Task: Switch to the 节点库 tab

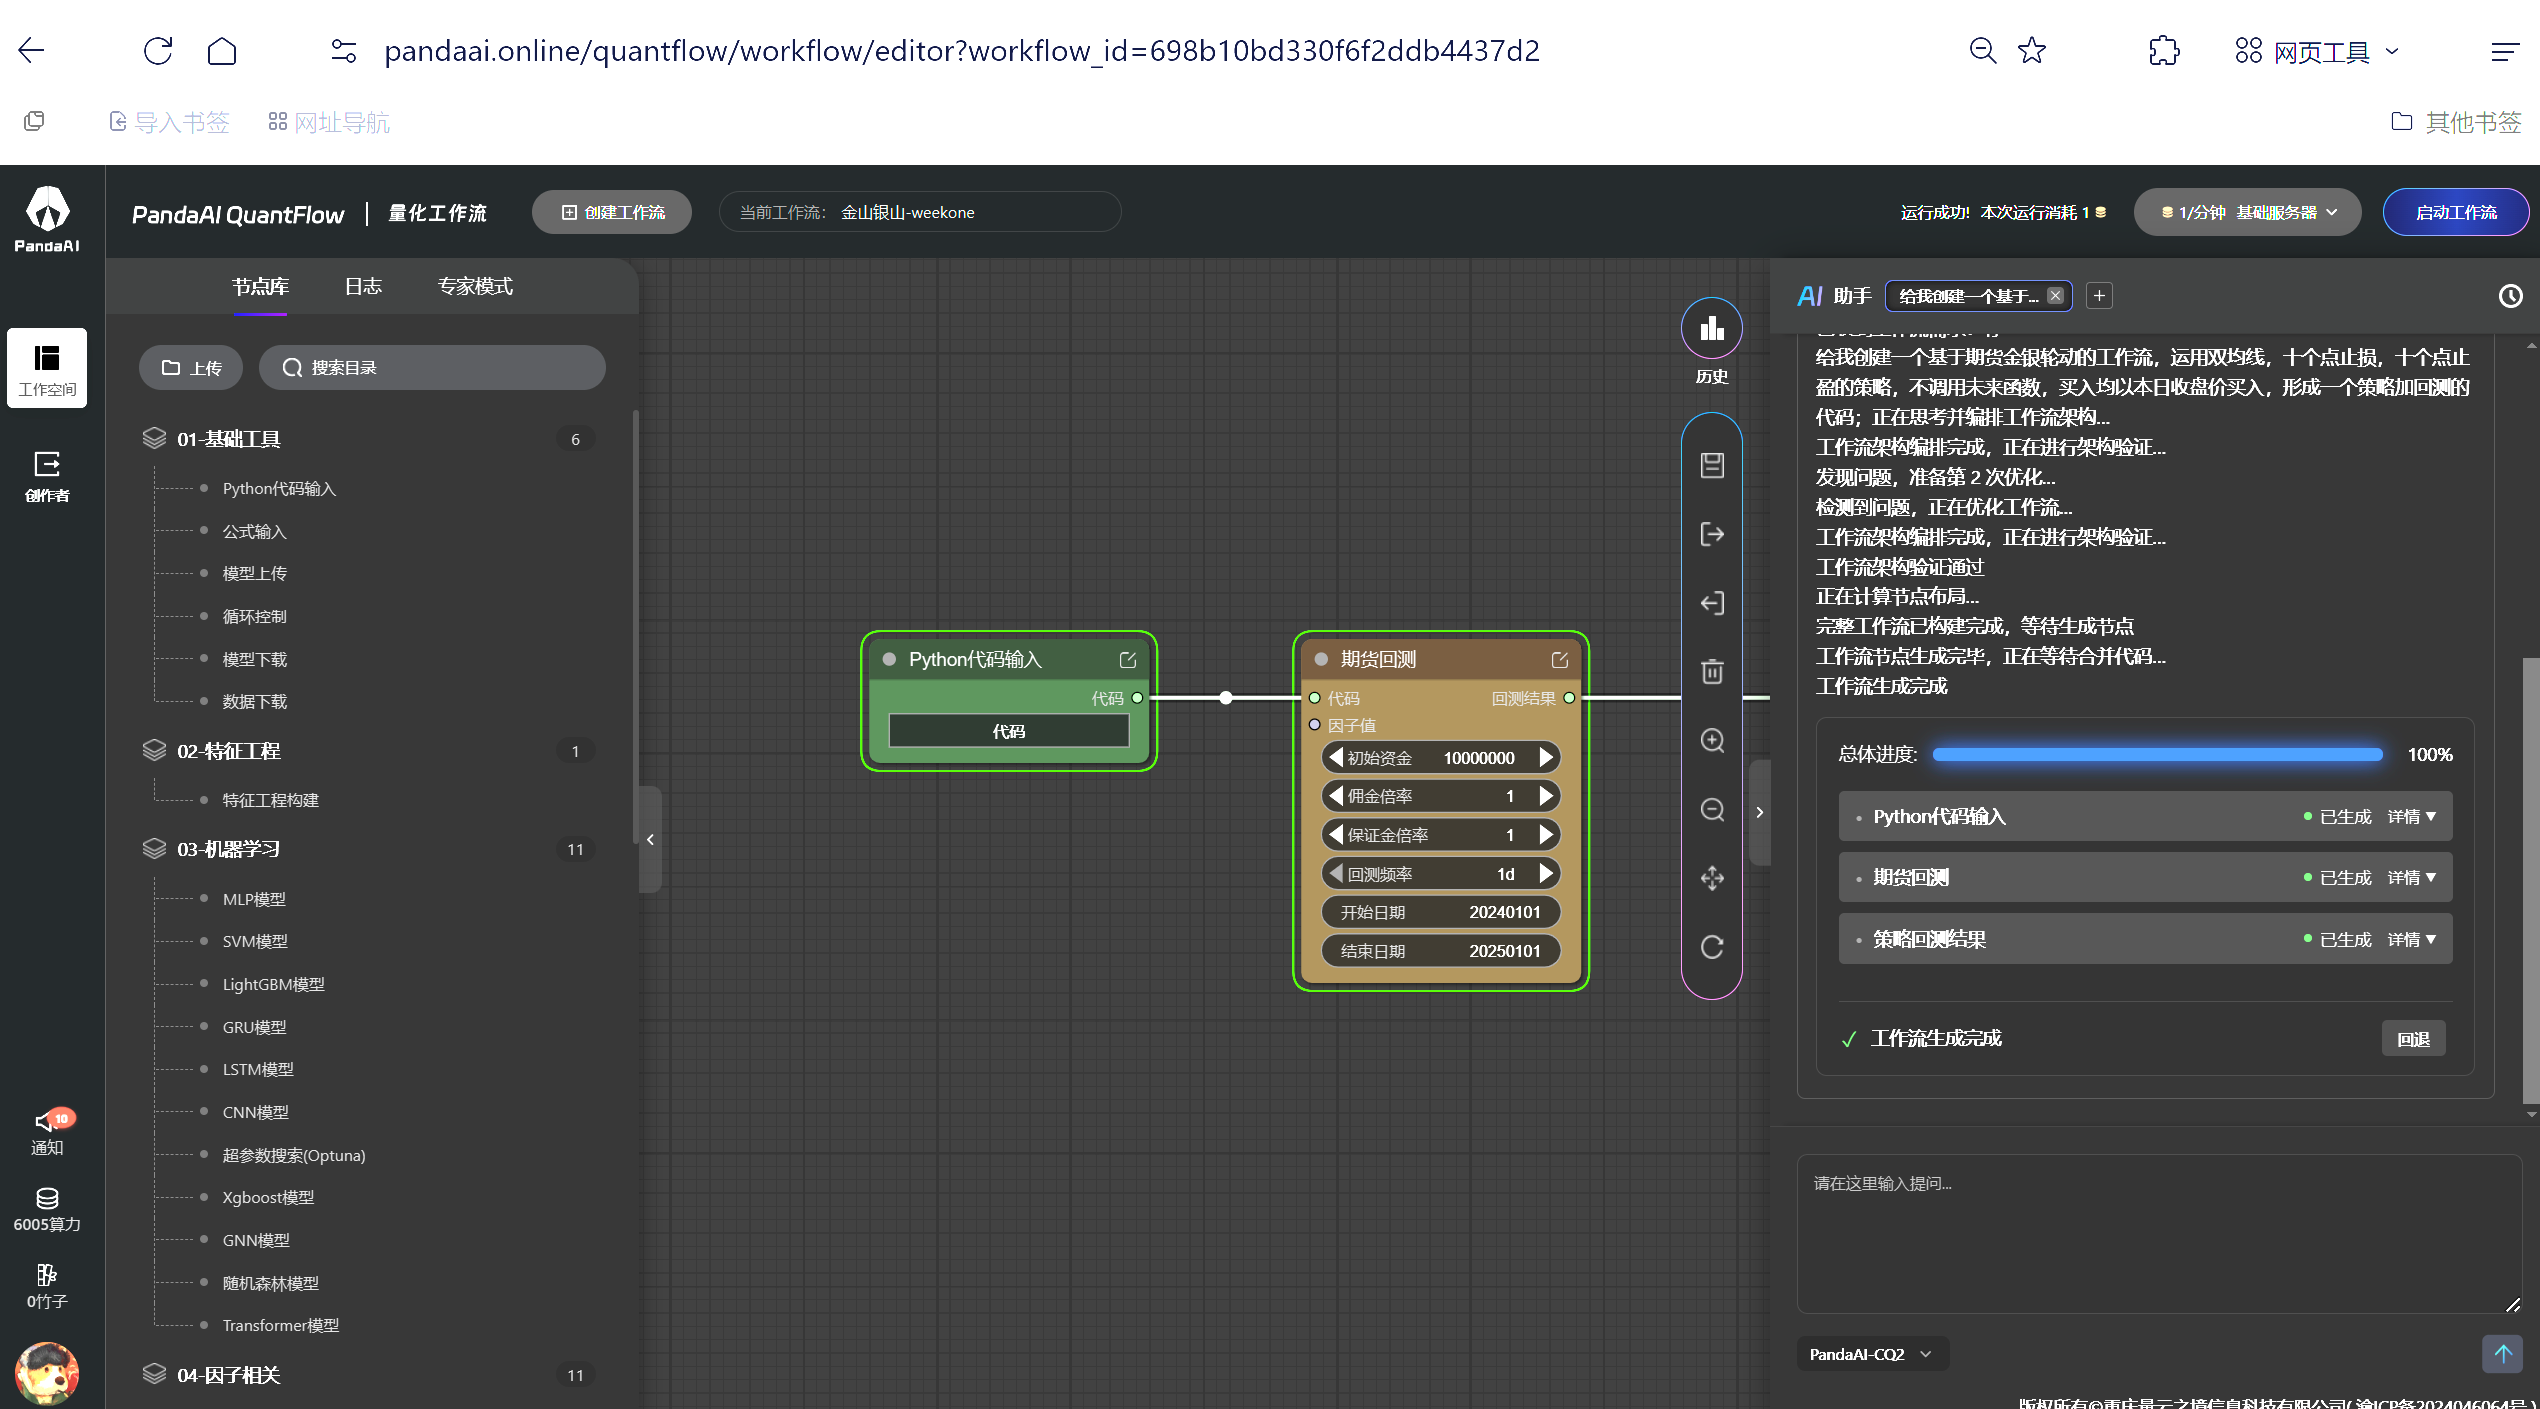Action: 260,287
